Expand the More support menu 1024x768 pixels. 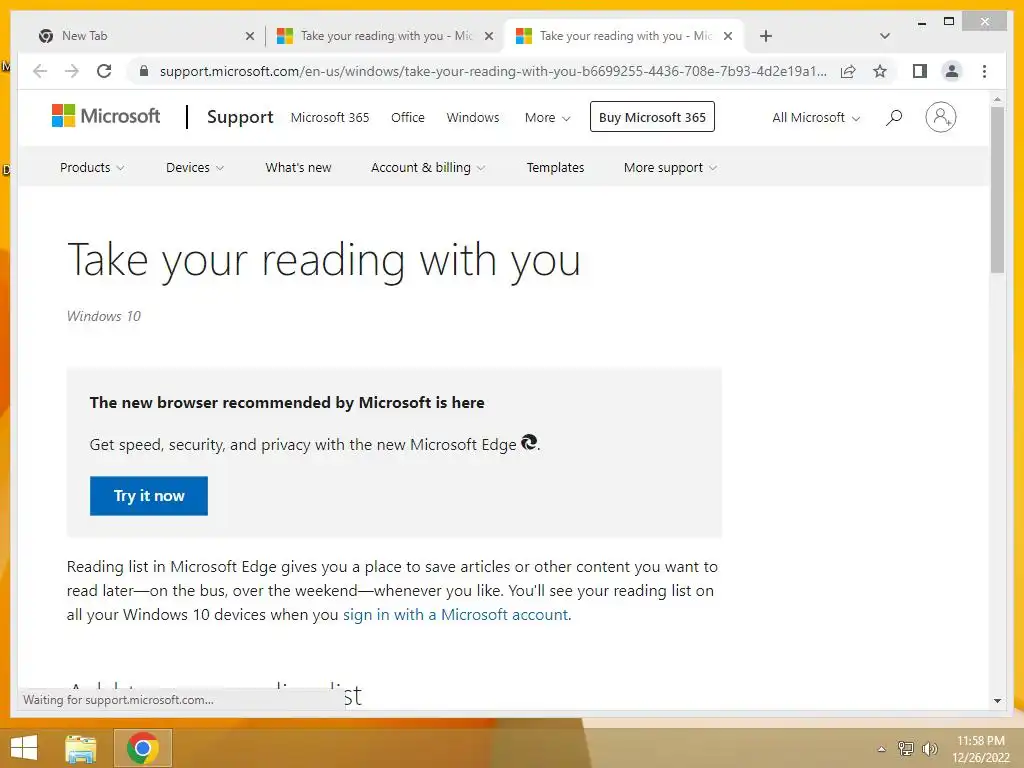pyautogui.click(x=670, y=168)
